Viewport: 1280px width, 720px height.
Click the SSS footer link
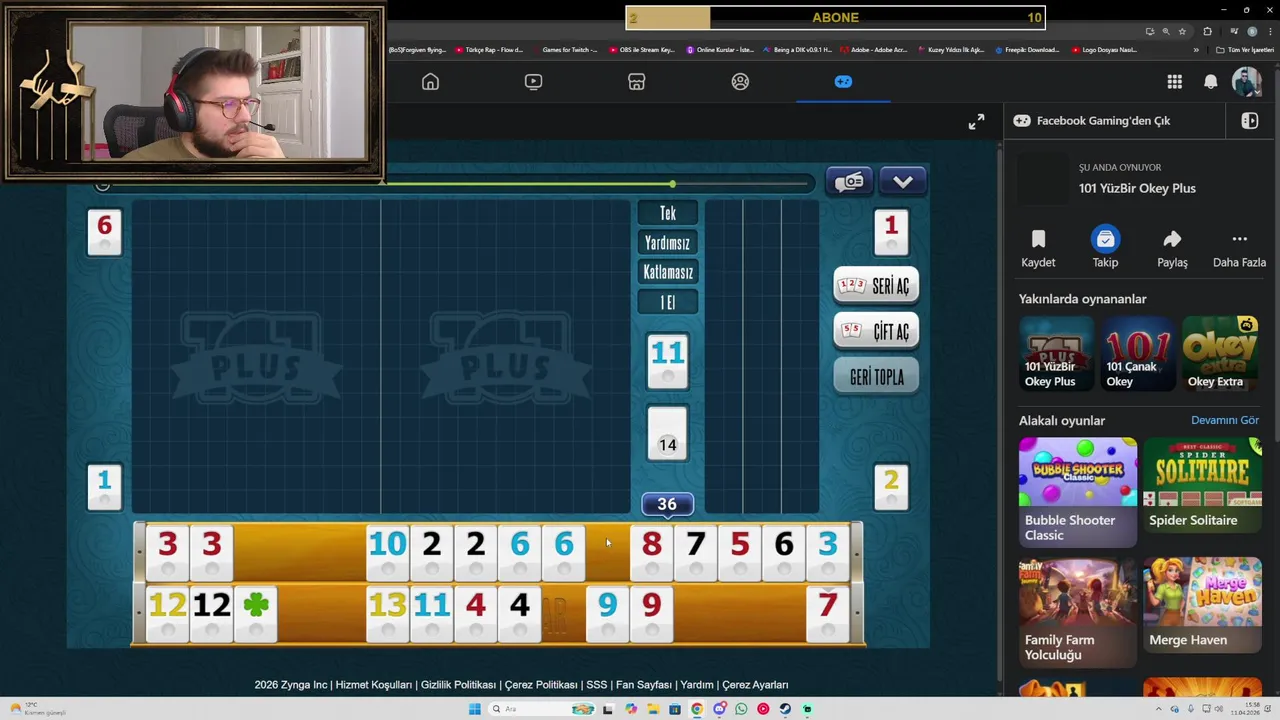[x=597, y=685]
